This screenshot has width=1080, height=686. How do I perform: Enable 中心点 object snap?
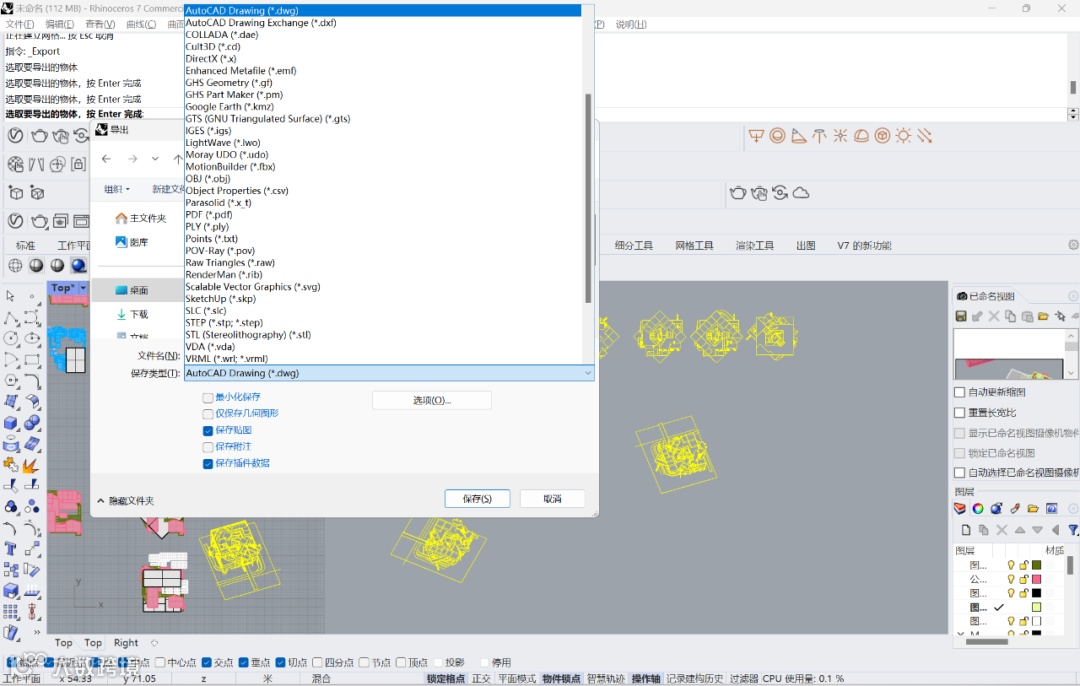tap(160, 662)
